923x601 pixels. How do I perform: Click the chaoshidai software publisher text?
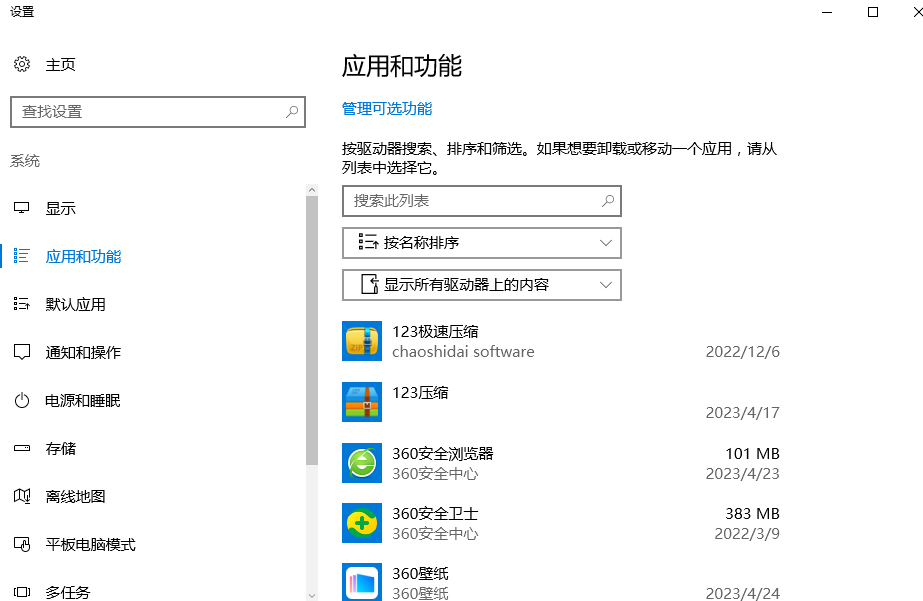(463, 352)
